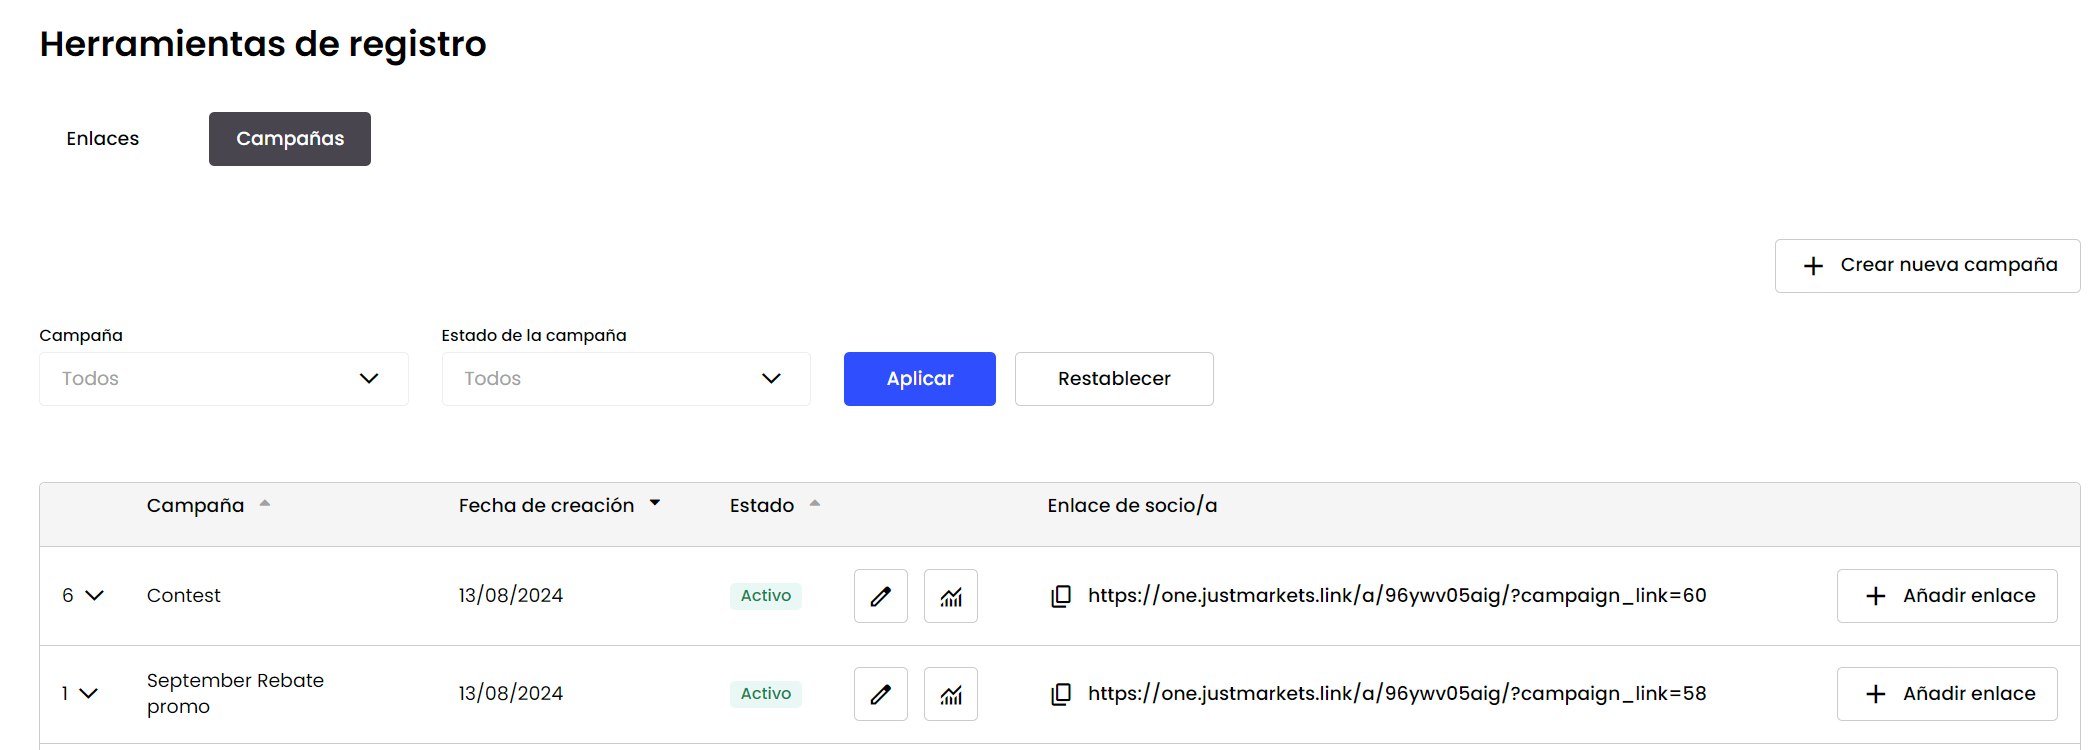Edit the September Rebate promo campaign
2099x750 pixels.
pos(880,694)
